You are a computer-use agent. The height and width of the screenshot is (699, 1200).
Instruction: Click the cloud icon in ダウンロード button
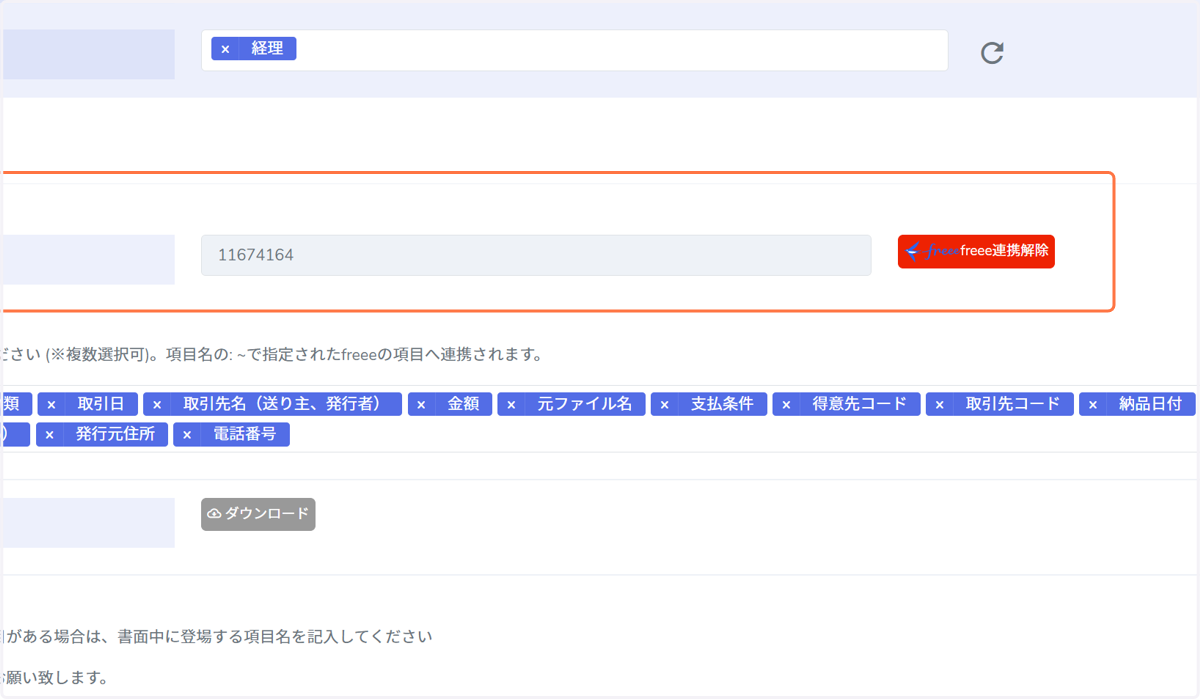pos(214,514)
